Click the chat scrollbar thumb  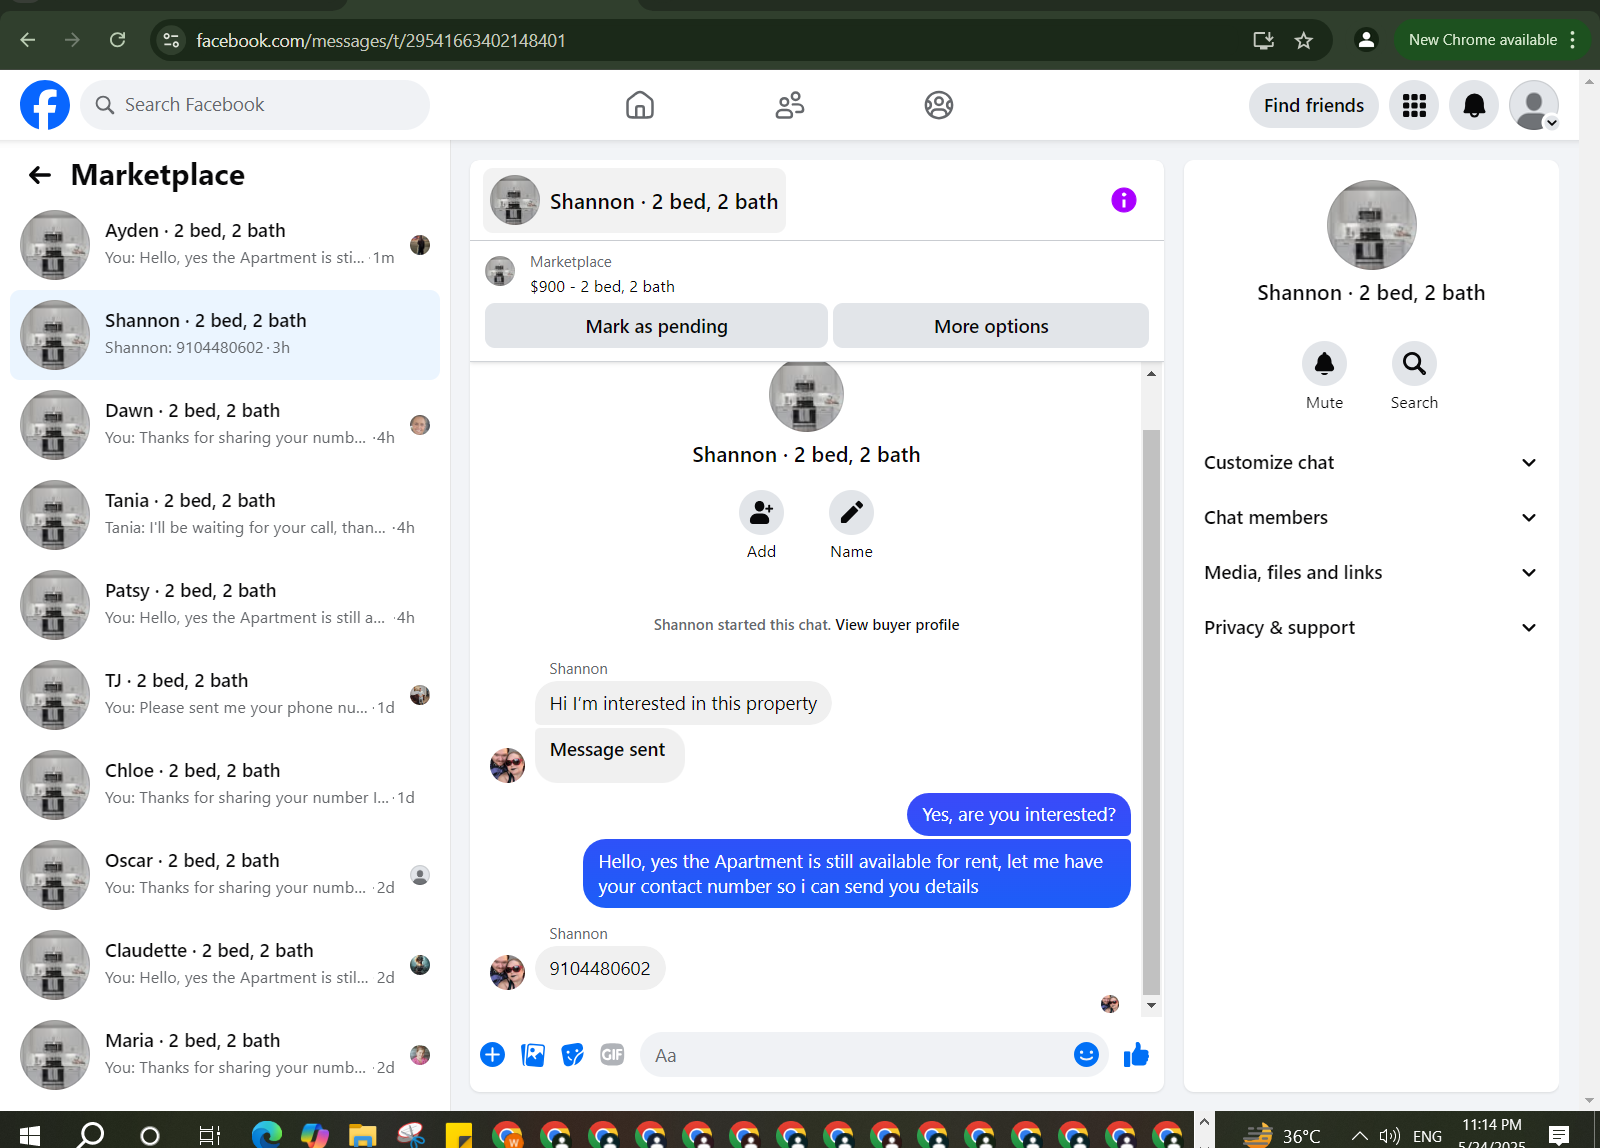point(1151,712)
